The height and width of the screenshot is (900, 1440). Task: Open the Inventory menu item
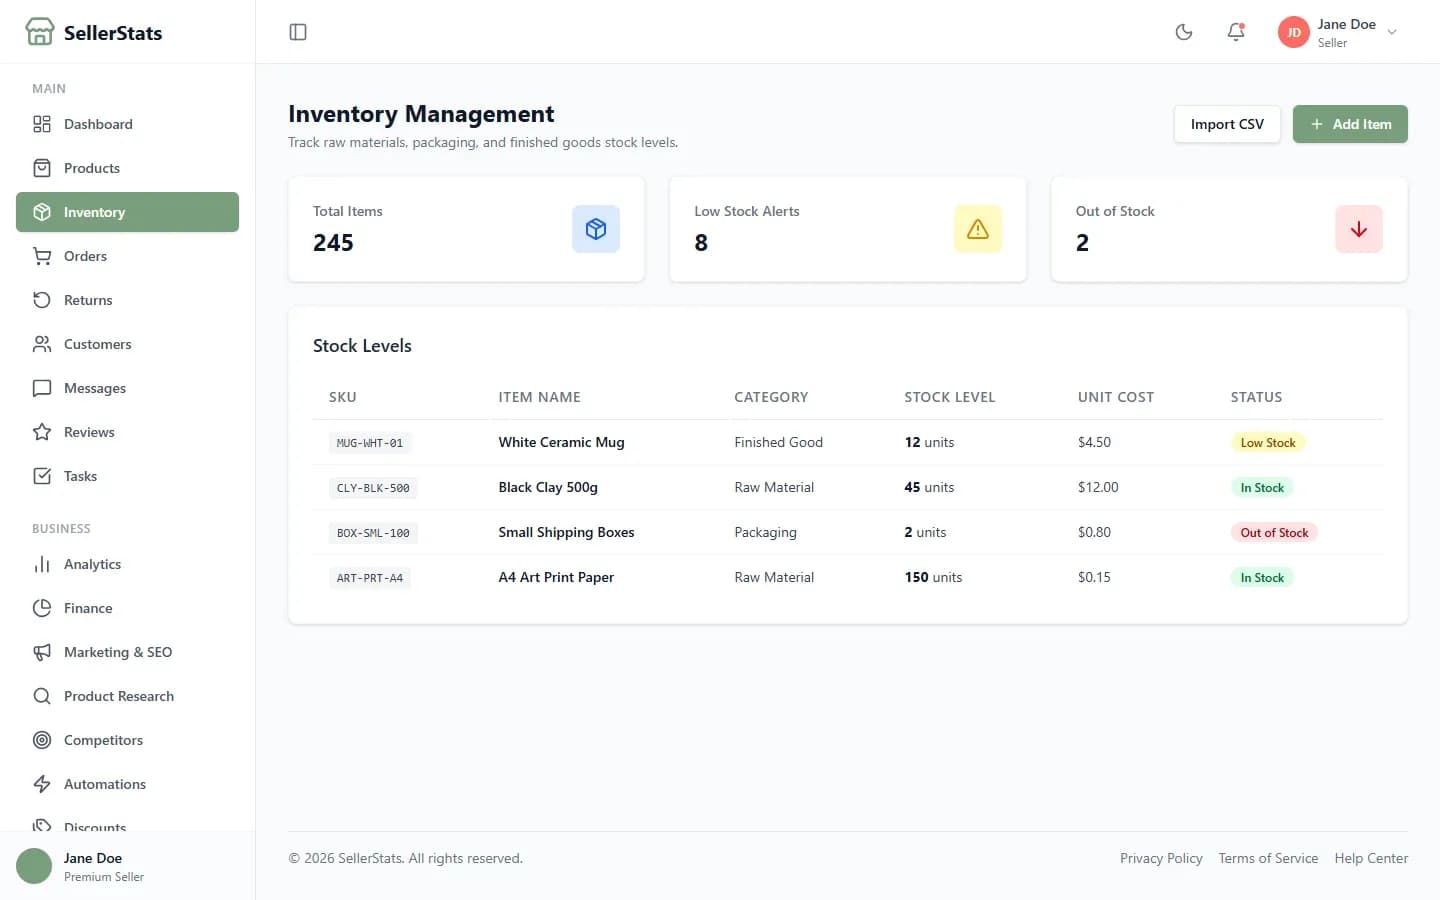point(127,212)
